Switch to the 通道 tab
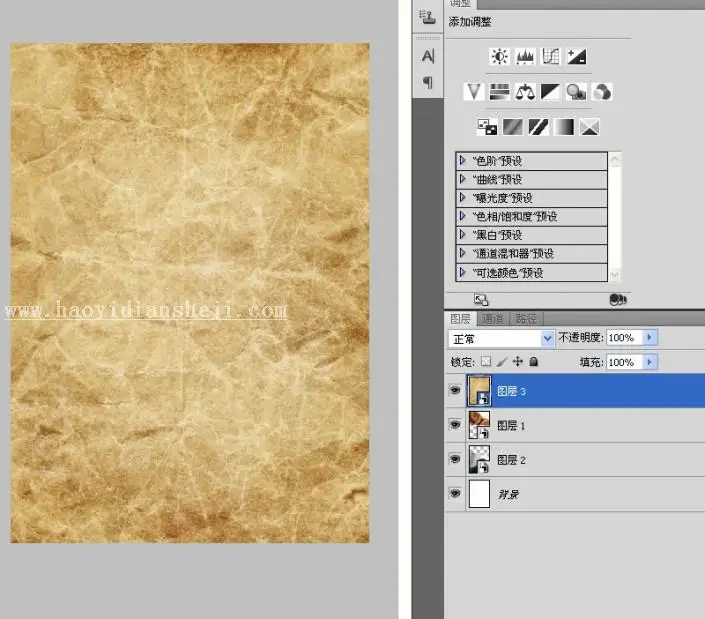This screenshot has height=619, width=705. point(493,319)
